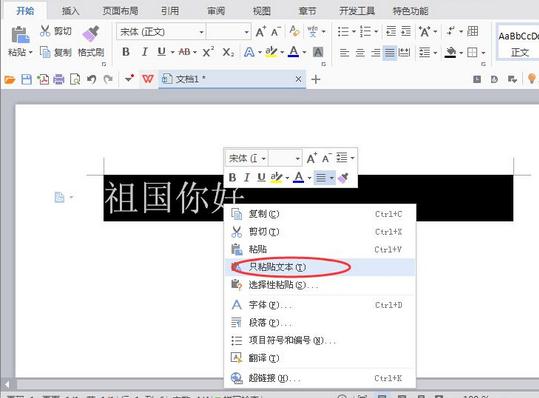
Task: Click format painter in mini toolbar
Action: 343,178
